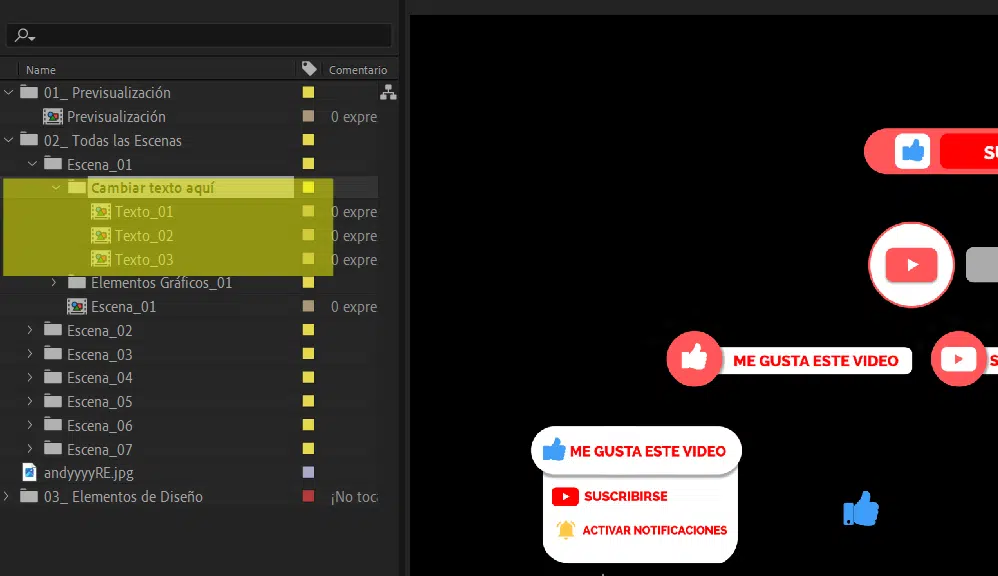The width and height of the screenshot is (998, 576).
Task: Expand the Escena_05 folder
Action: point(30,401)
